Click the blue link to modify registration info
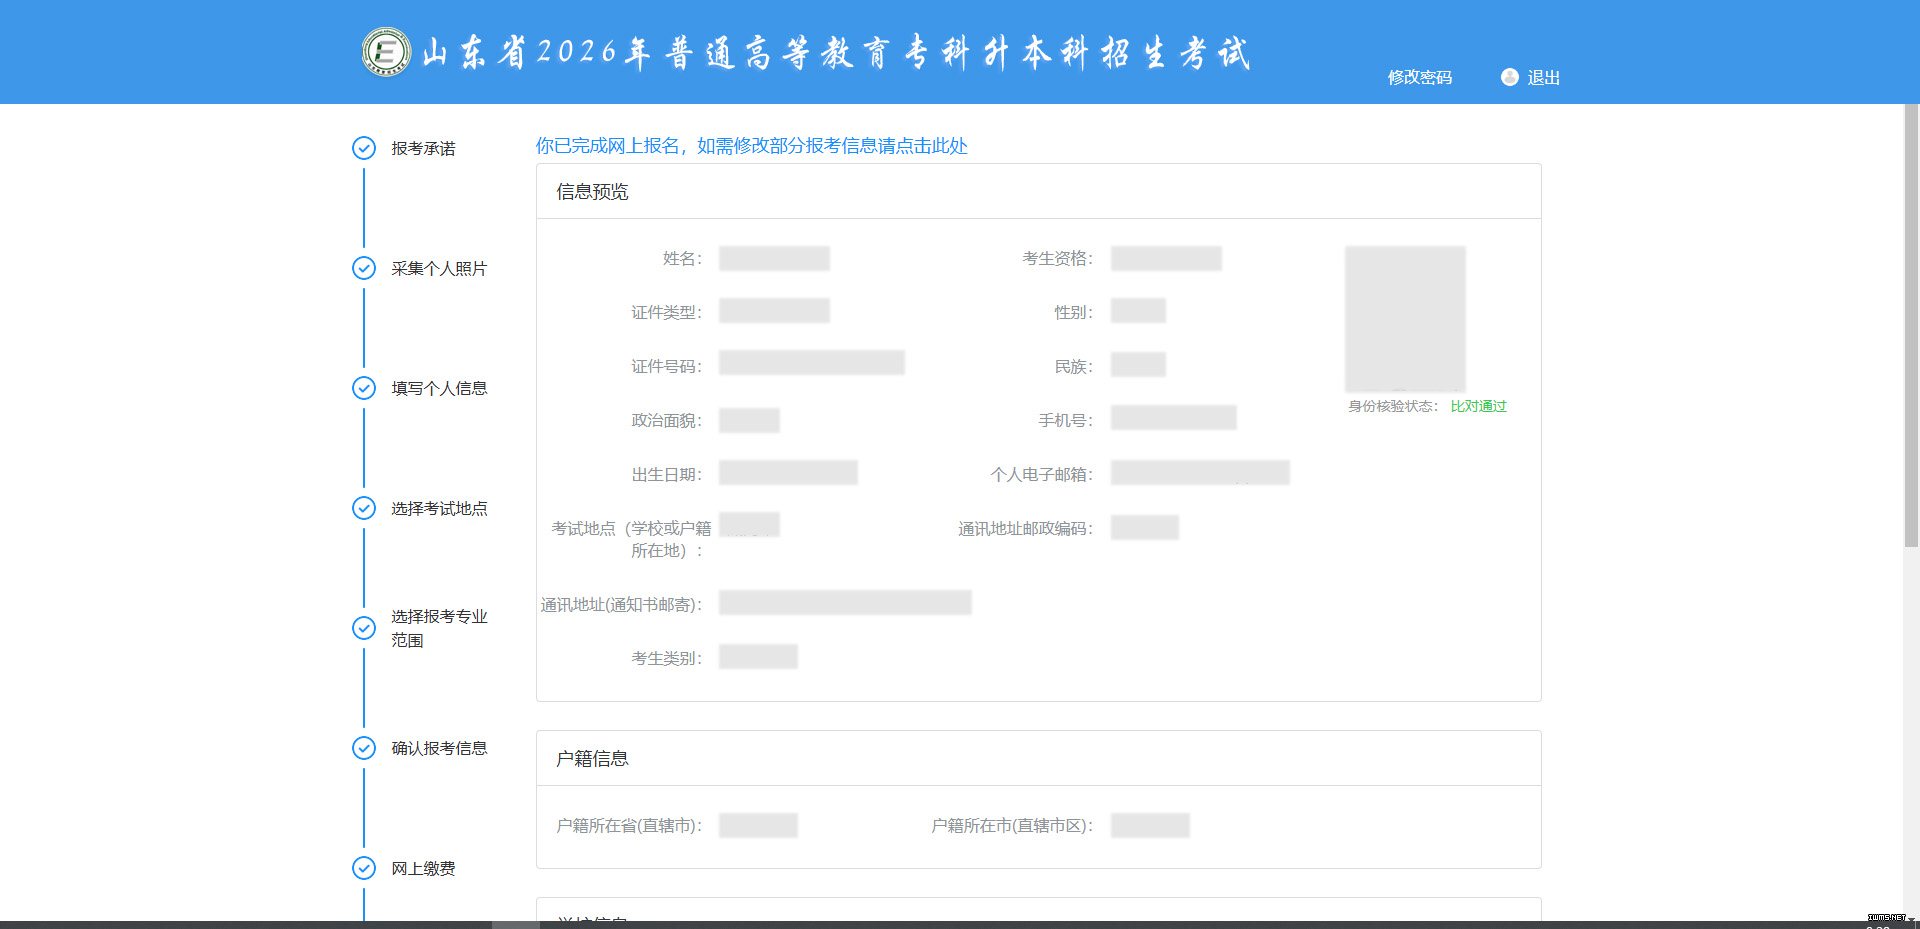The height and width of the screenshot is (929, 1920). [x=751, y=146]
